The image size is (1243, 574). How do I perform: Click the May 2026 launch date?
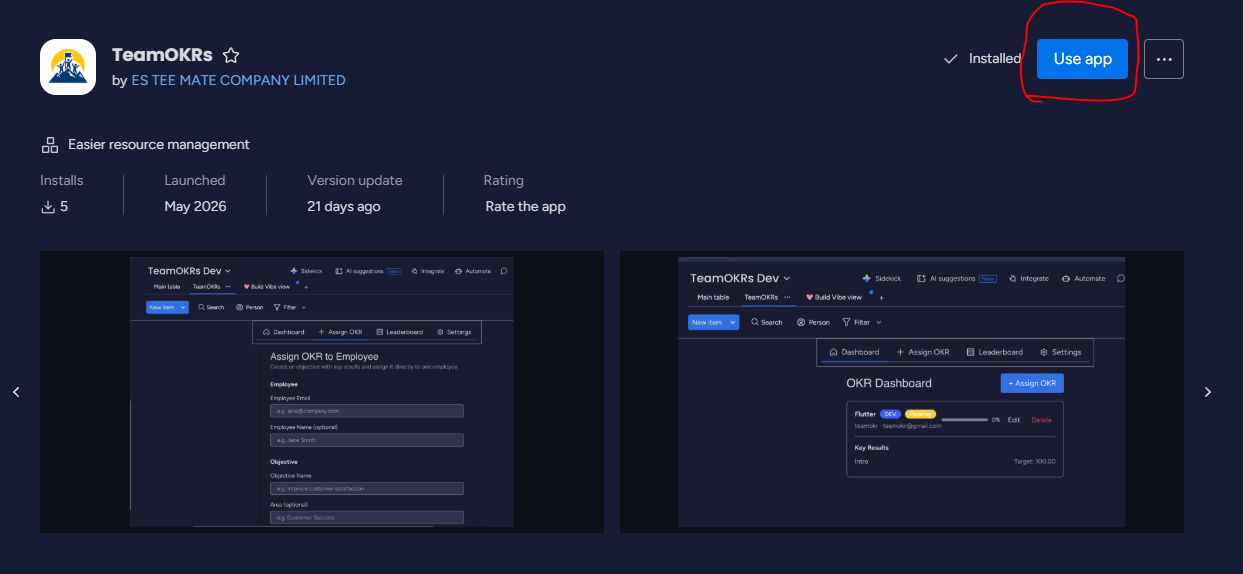click(195, 207)
